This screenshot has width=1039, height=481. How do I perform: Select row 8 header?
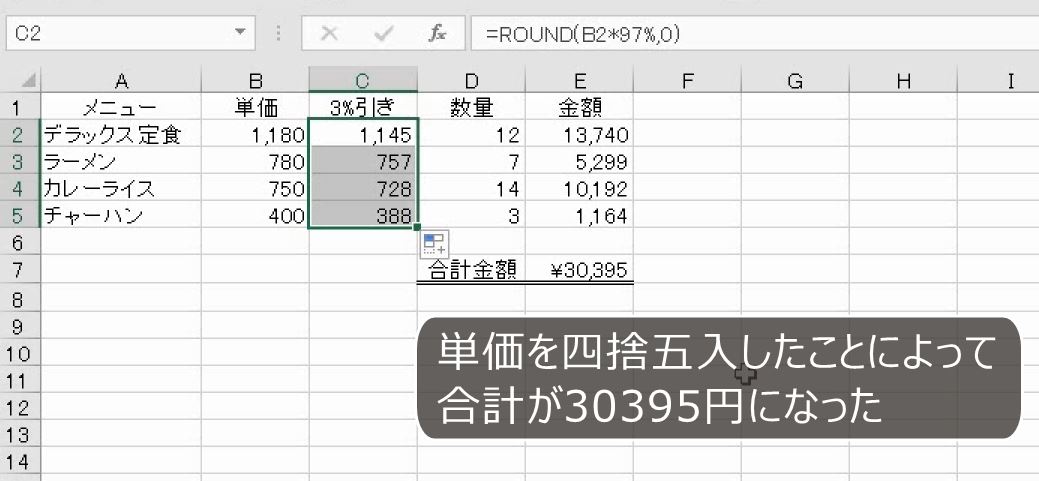click(20, 299)
